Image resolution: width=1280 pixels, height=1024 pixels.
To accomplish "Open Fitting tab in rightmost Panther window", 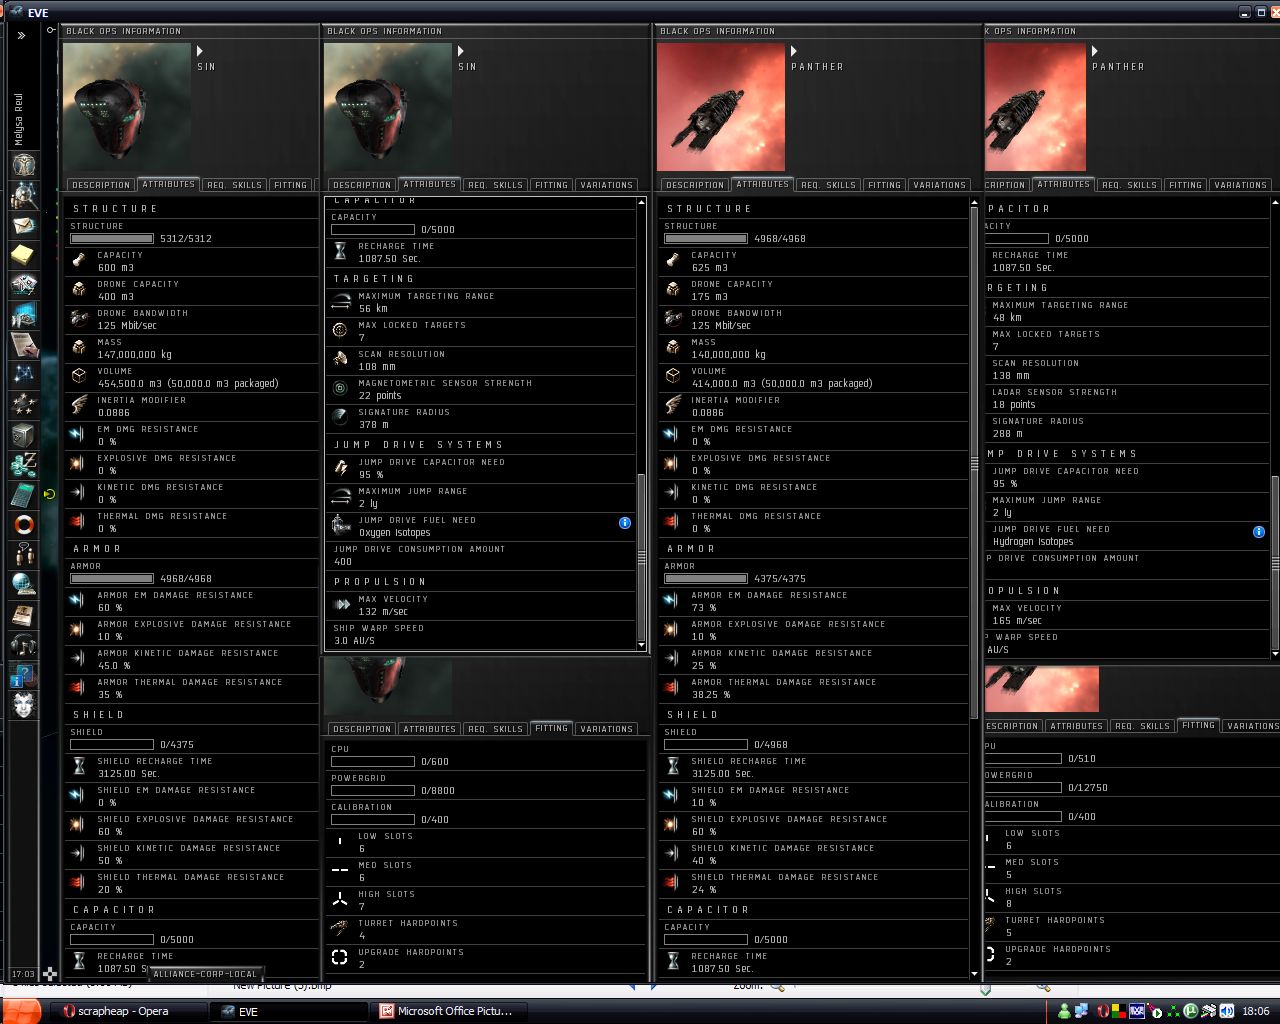I will point(1185,185).
